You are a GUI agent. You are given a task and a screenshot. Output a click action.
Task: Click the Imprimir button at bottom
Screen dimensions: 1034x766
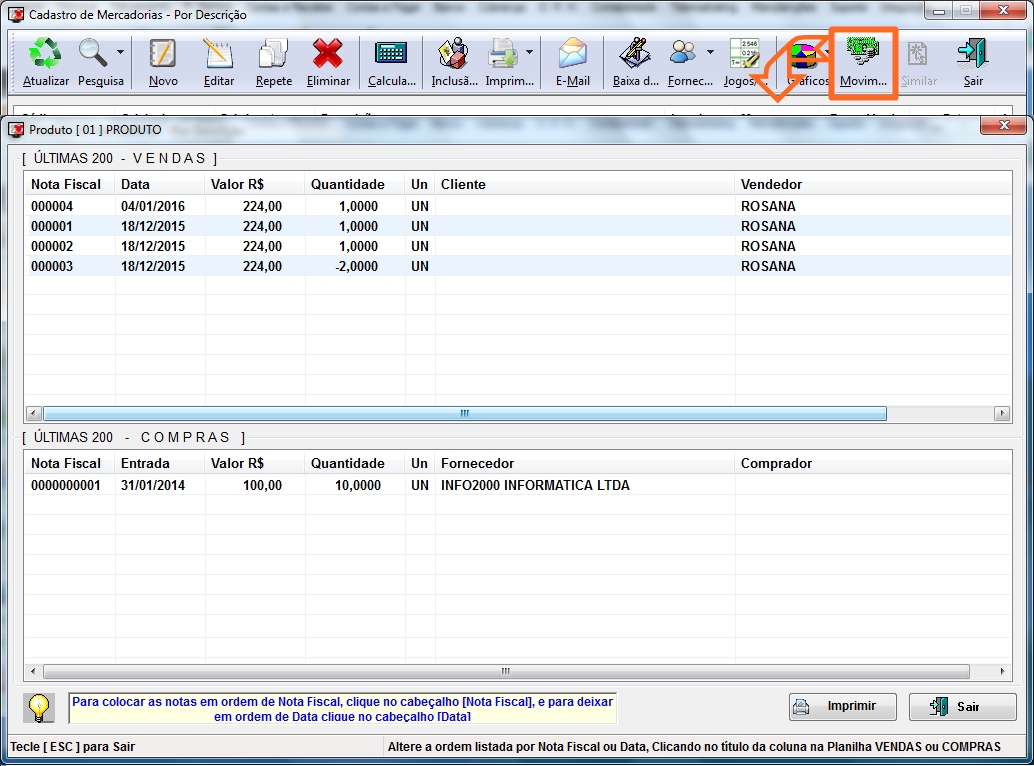[842, 706]
